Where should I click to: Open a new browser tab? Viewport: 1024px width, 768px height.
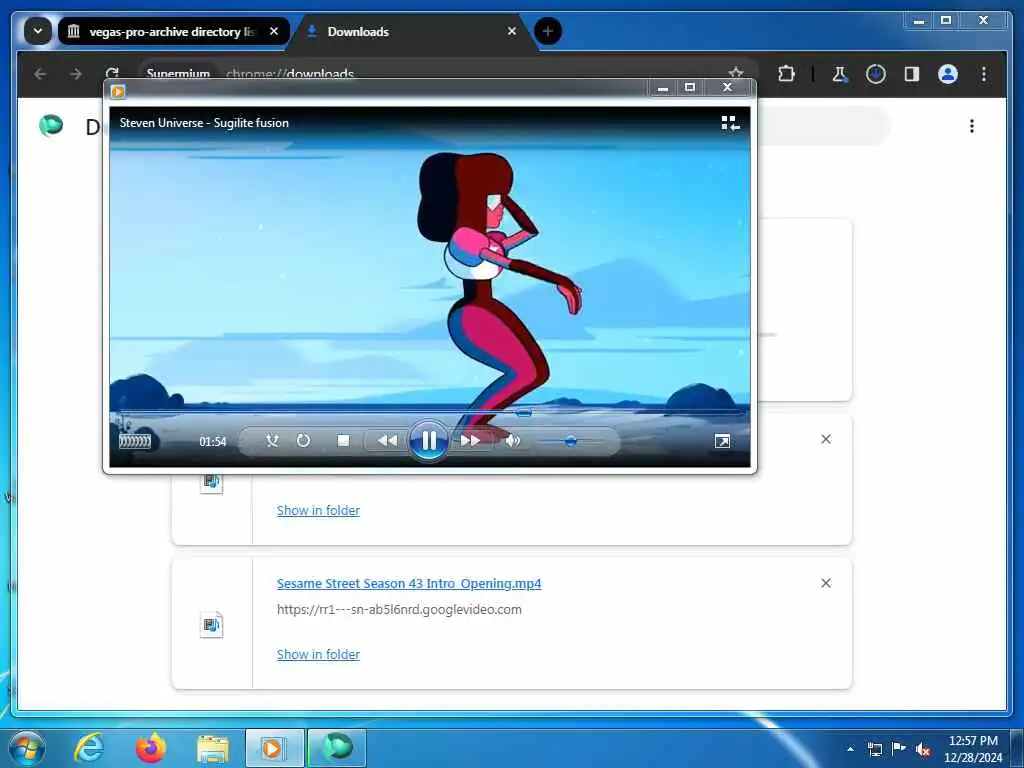(547, 31)
